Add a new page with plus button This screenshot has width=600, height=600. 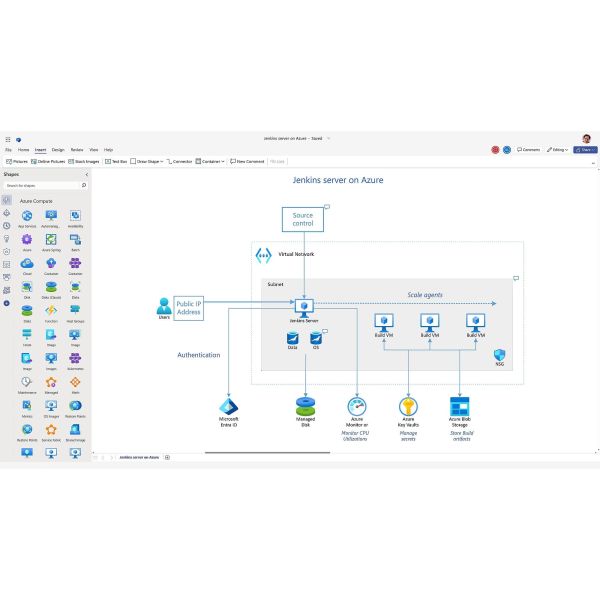(x=167, y=457)
